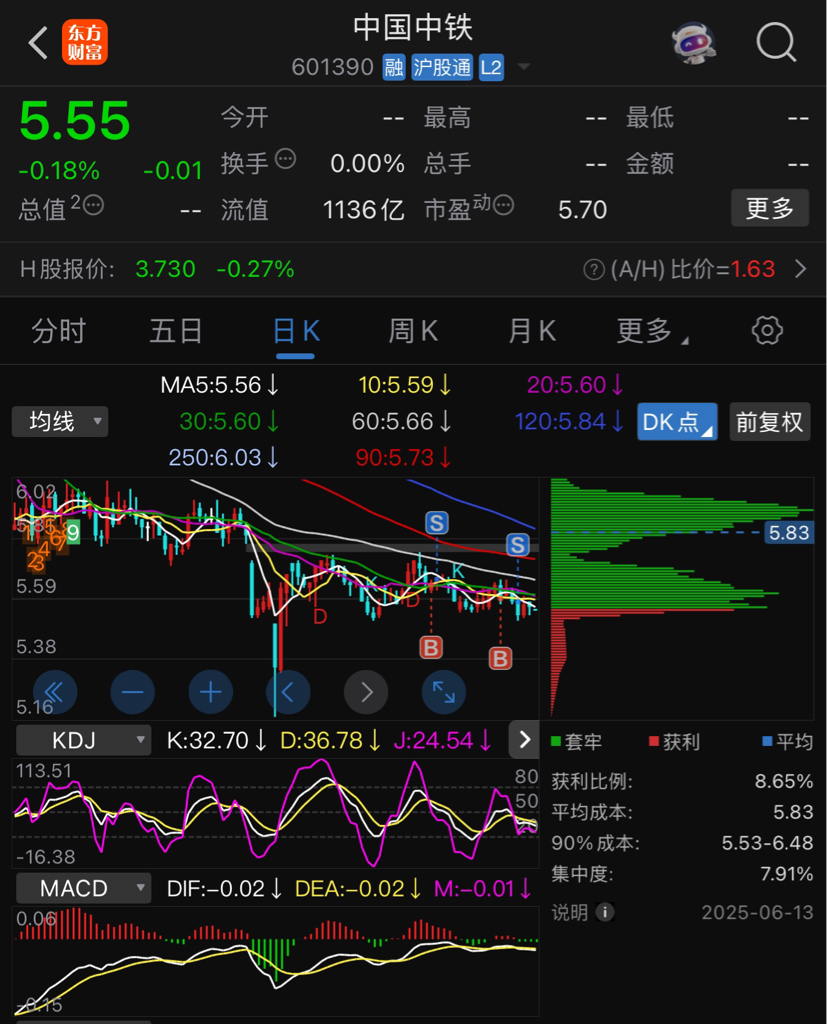827x1024 pixels.
Task: Tap the 融 margin tag
Action: (x=394, y=67)
